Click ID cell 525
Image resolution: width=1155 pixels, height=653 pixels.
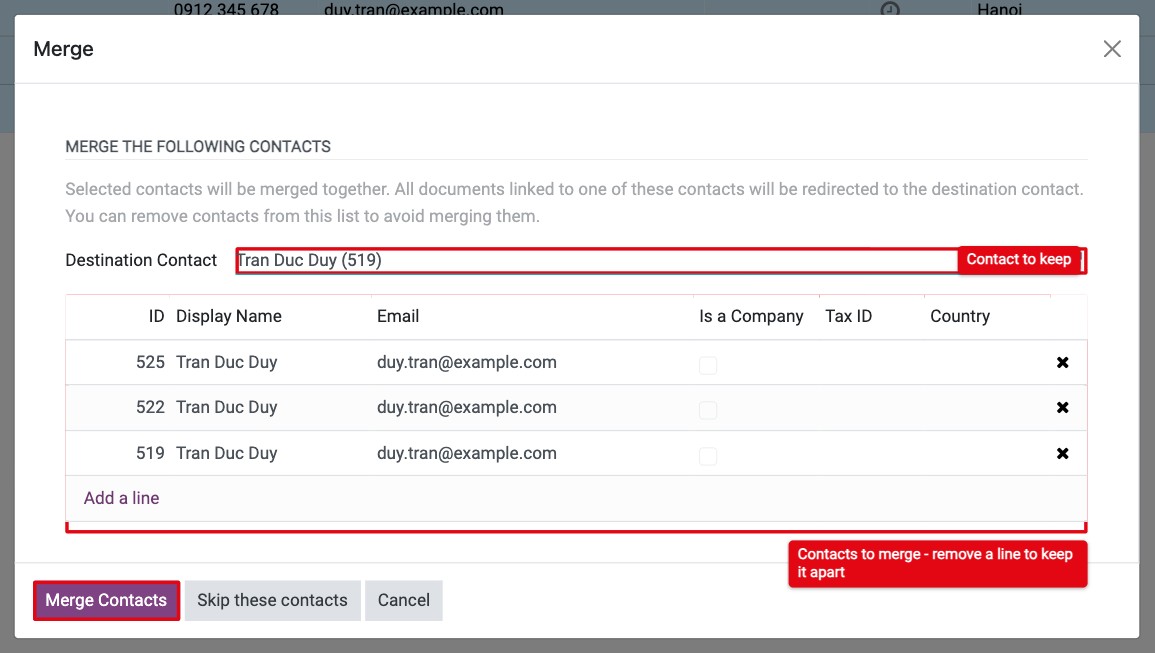pos(150,363)
